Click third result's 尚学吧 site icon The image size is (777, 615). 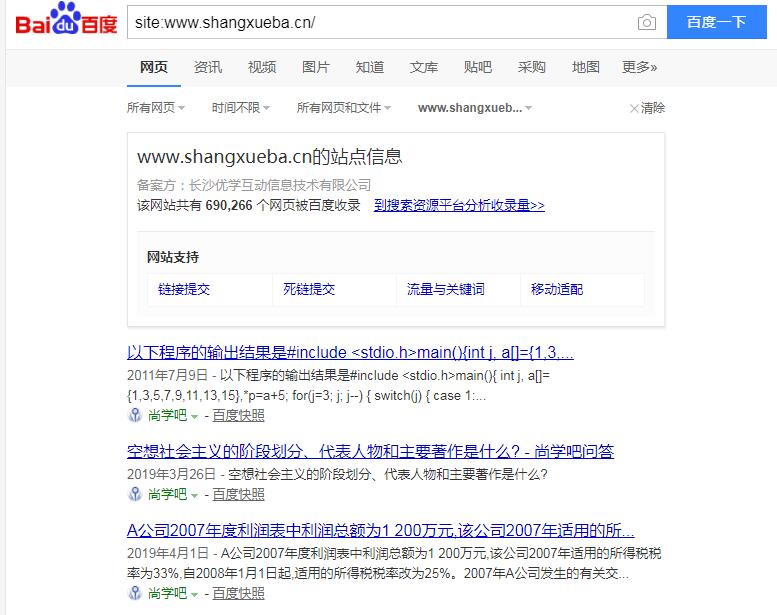pyautogui.click(x=135, y=593)
